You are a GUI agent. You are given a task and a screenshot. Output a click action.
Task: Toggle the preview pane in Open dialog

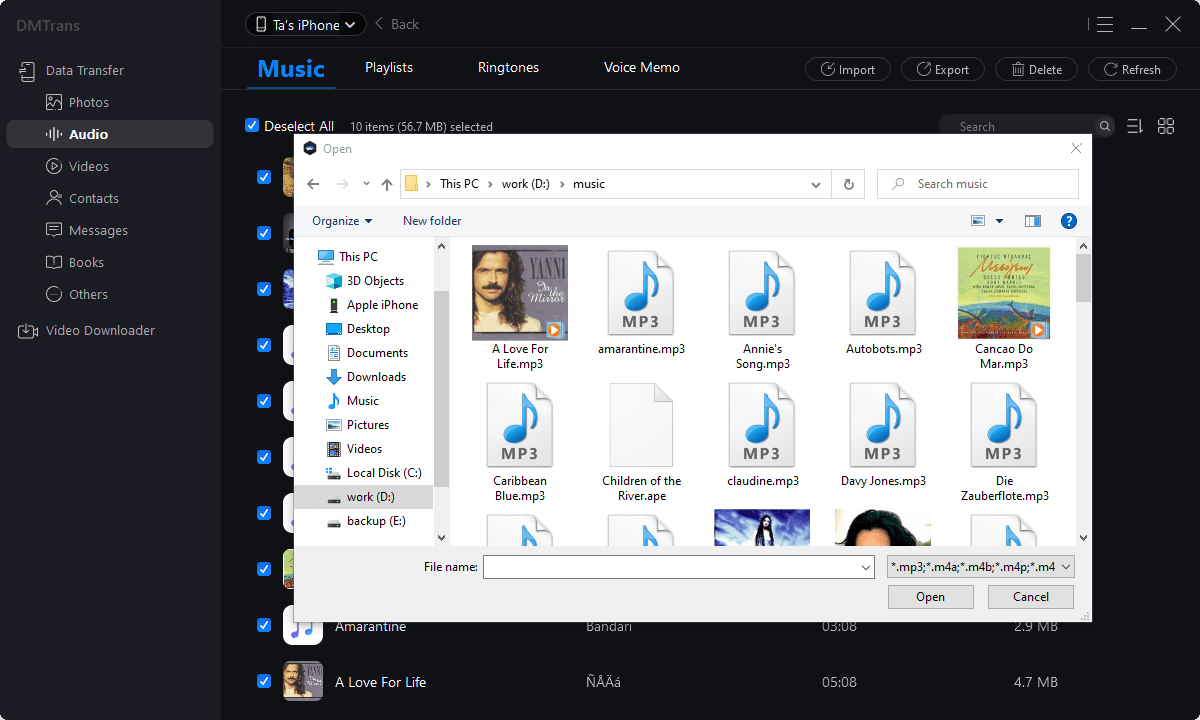click(x=1033, y=221)
